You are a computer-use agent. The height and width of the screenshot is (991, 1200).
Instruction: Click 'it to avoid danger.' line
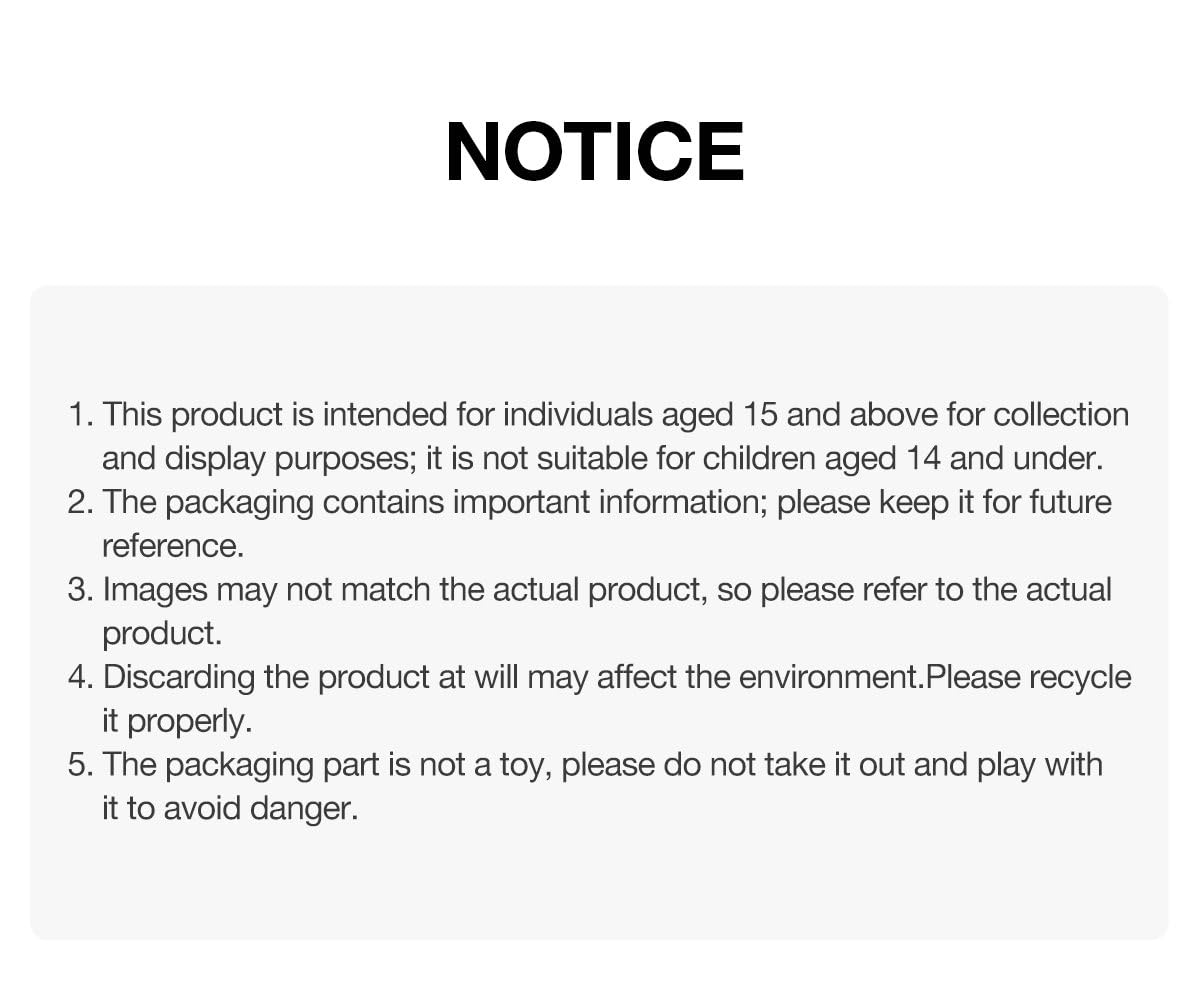point(230,808)
